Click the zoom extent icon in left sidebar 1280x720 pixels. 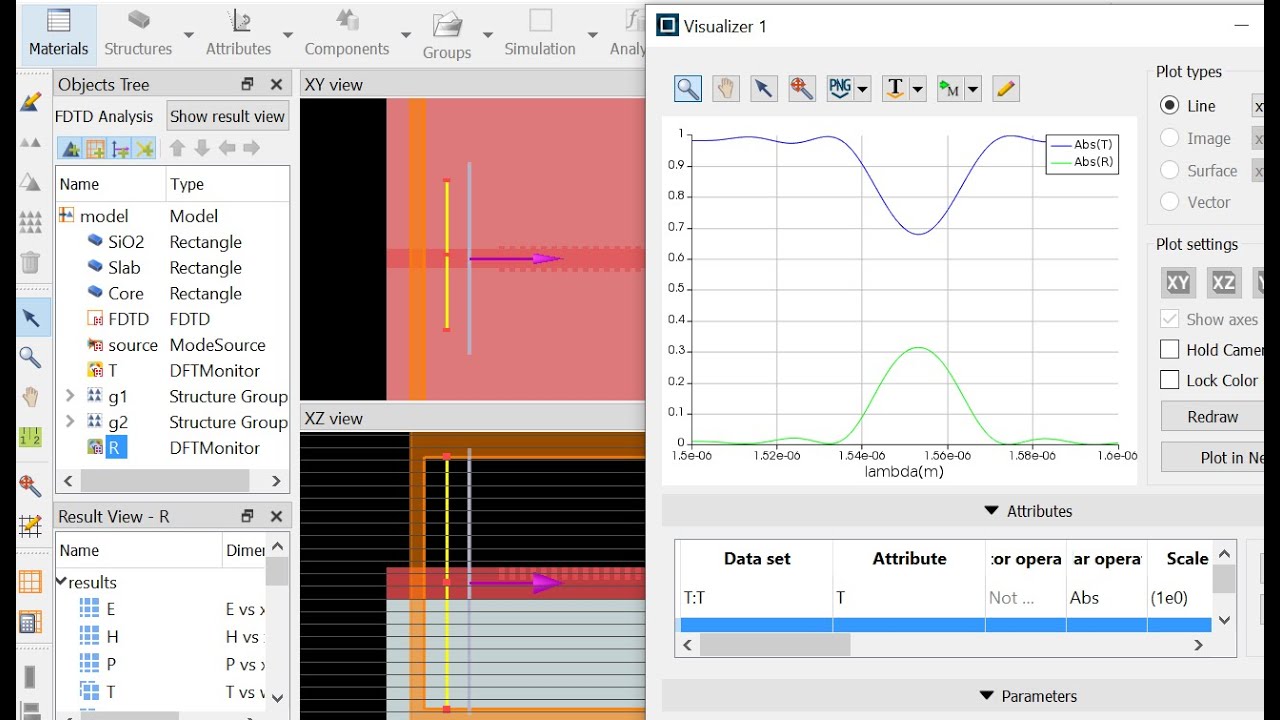point(31,486)
